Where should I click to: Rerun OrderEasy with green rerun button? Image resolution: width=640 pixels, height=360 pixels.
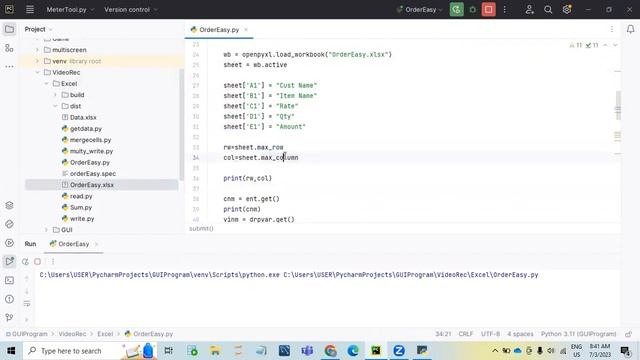tap(456, 9)
